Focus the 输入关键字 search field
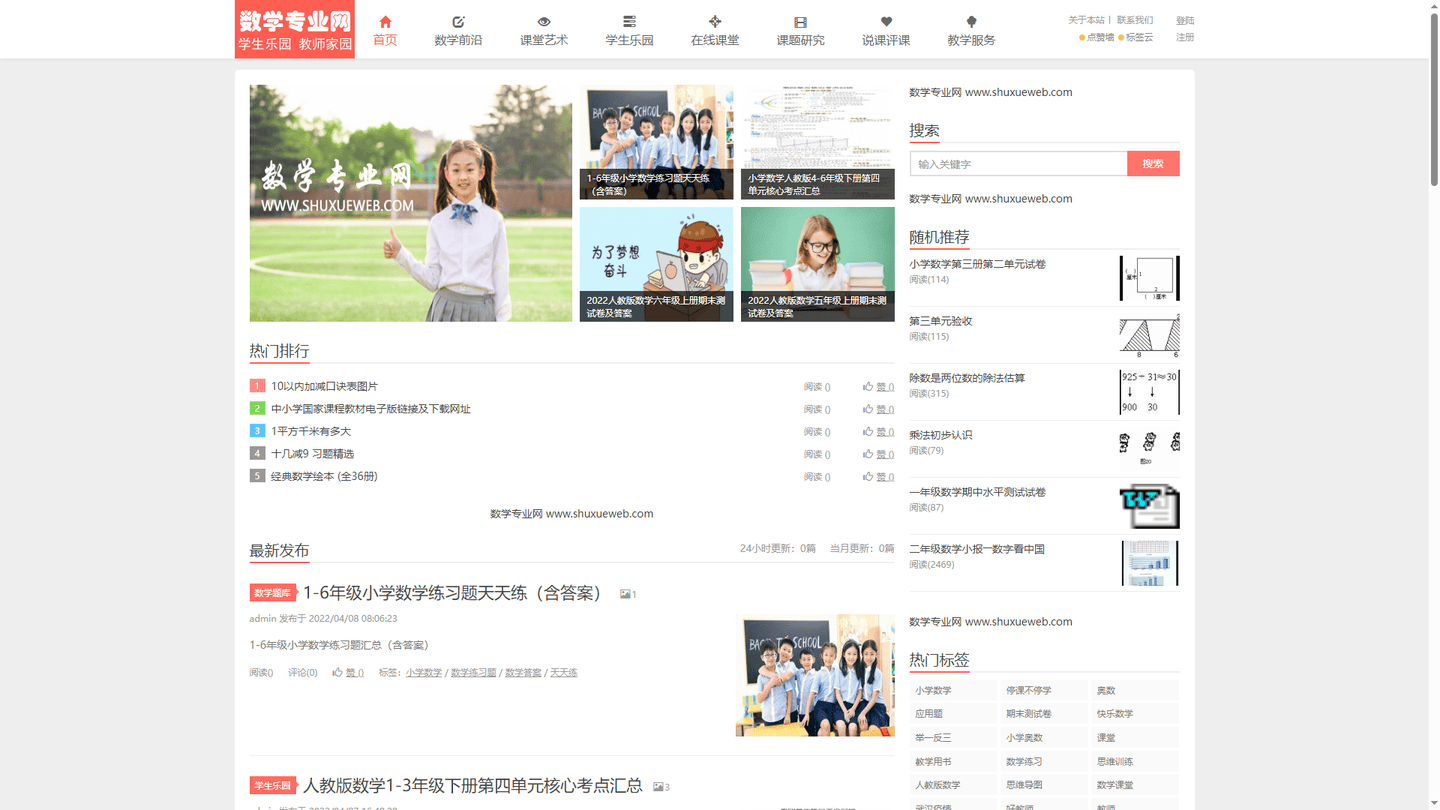Screen dimensions: 1440x810 (1018, 164)
